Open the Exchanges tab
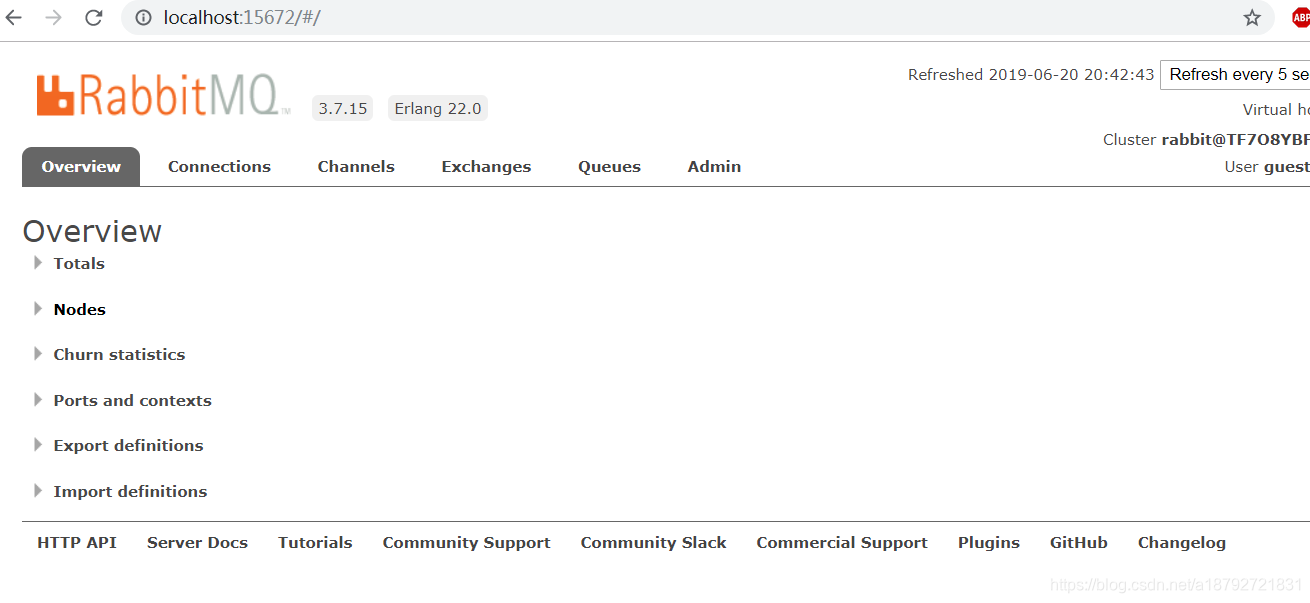Viewport: 1310px width, 603px height. pyautogui.click(x=486, y=166)
